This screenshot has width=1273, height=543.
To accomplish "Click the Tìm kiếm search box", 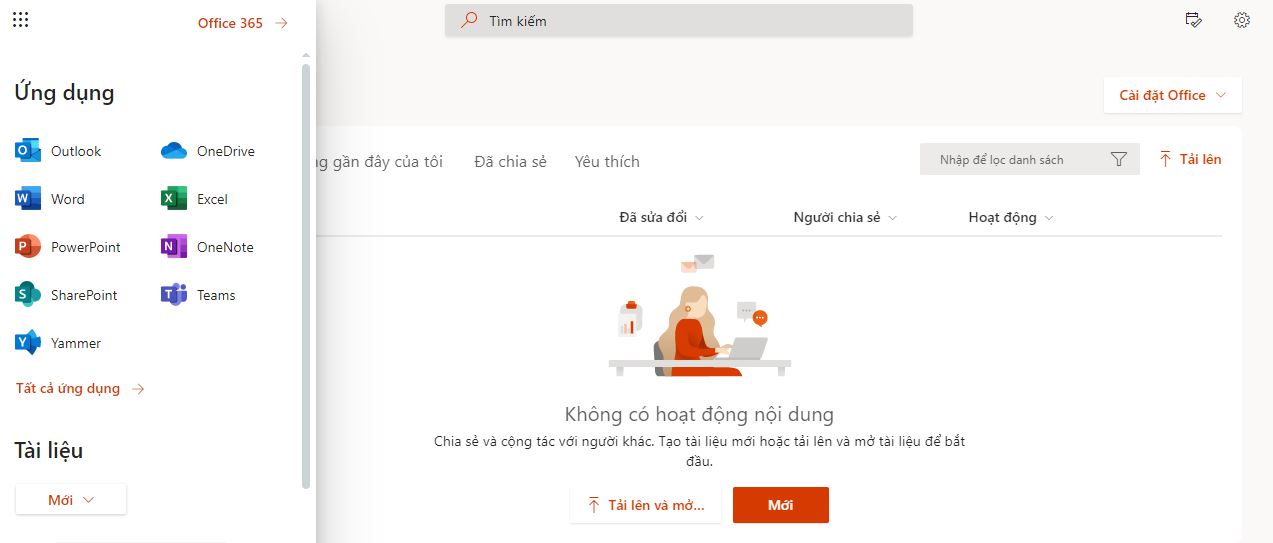I will click(x=679, y=21).
